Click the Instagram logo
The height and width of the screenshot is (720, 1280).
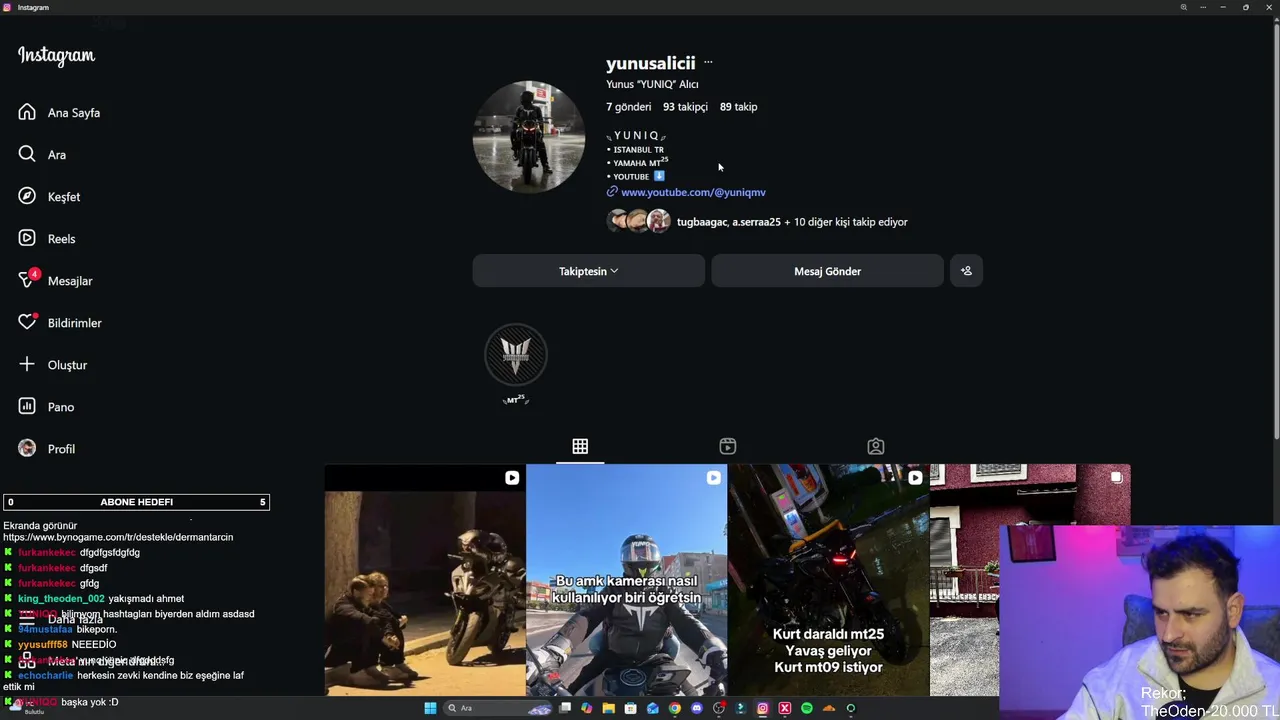click(56, 56)
